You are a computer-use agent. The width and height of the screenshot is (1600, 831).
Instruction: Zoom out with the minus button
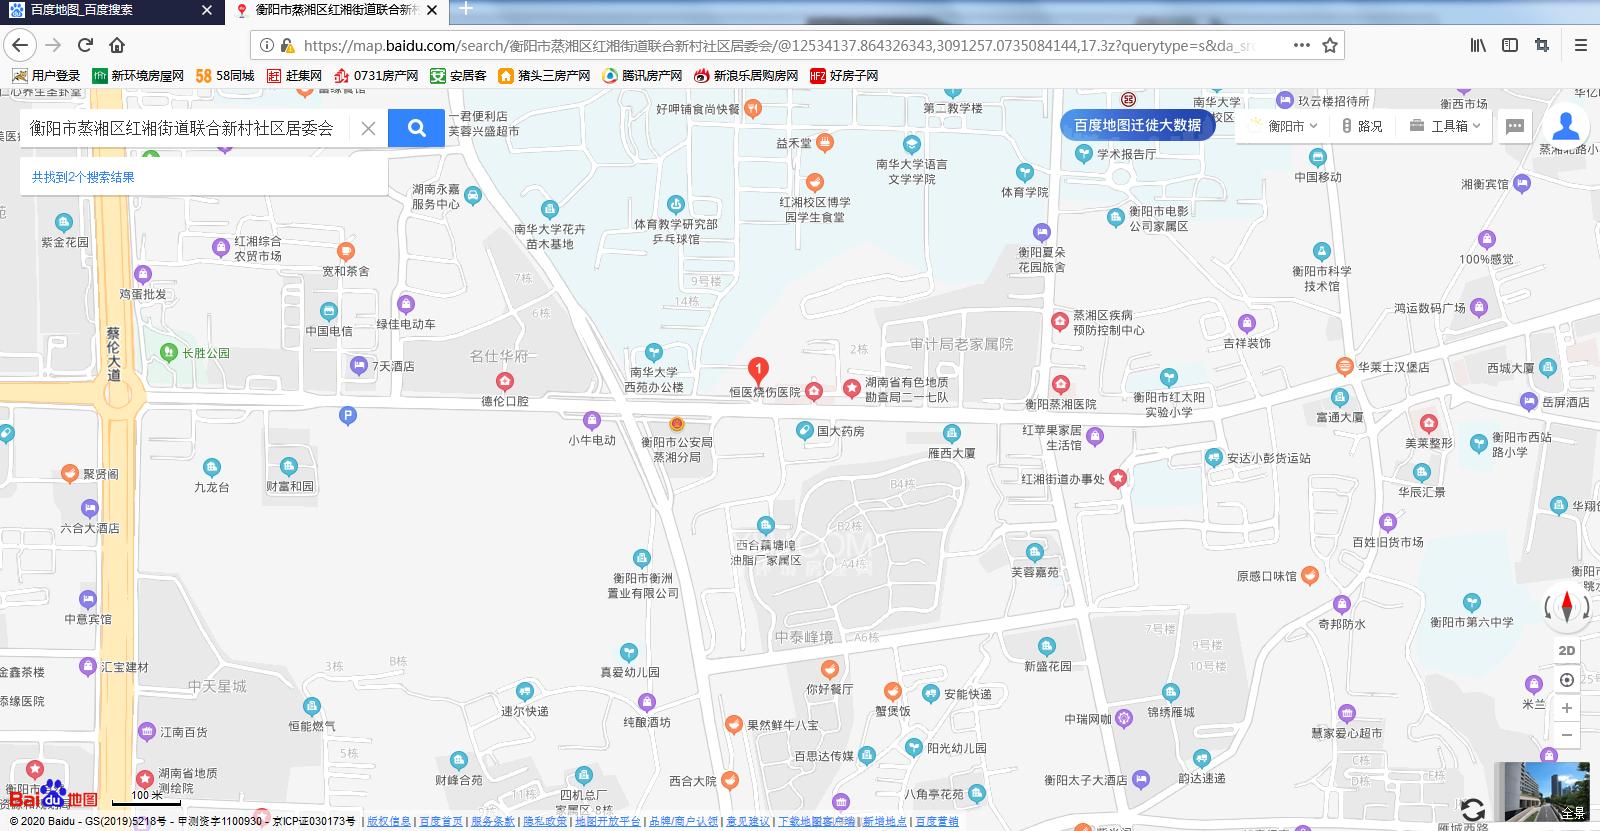1567,735
